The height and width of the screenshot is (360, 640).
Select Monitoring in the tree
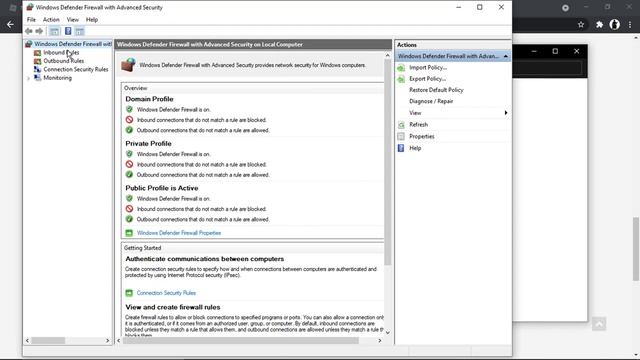point(58,78)
